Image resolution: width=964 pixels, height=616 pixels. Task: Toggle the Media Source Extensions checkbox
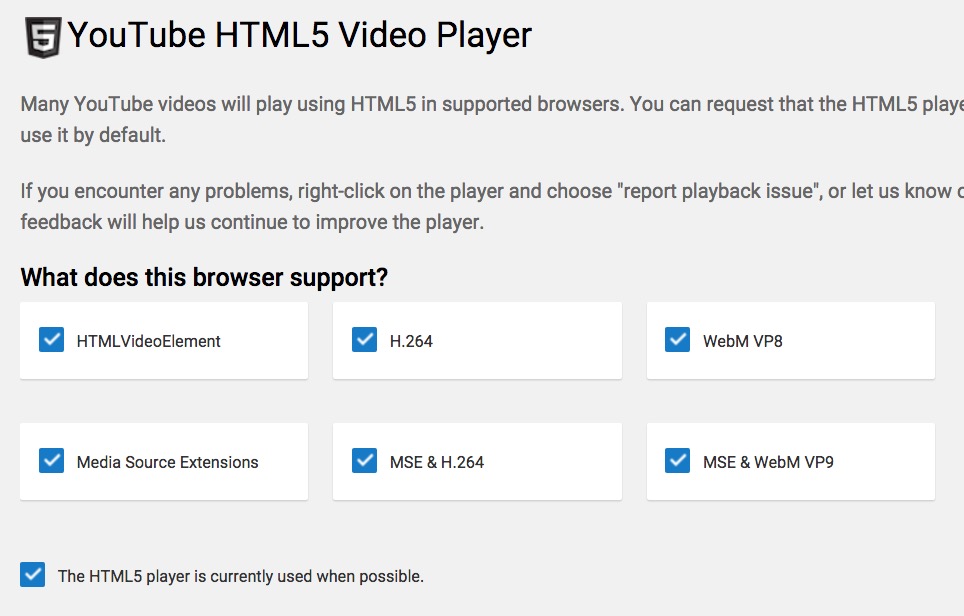[51, 461]
